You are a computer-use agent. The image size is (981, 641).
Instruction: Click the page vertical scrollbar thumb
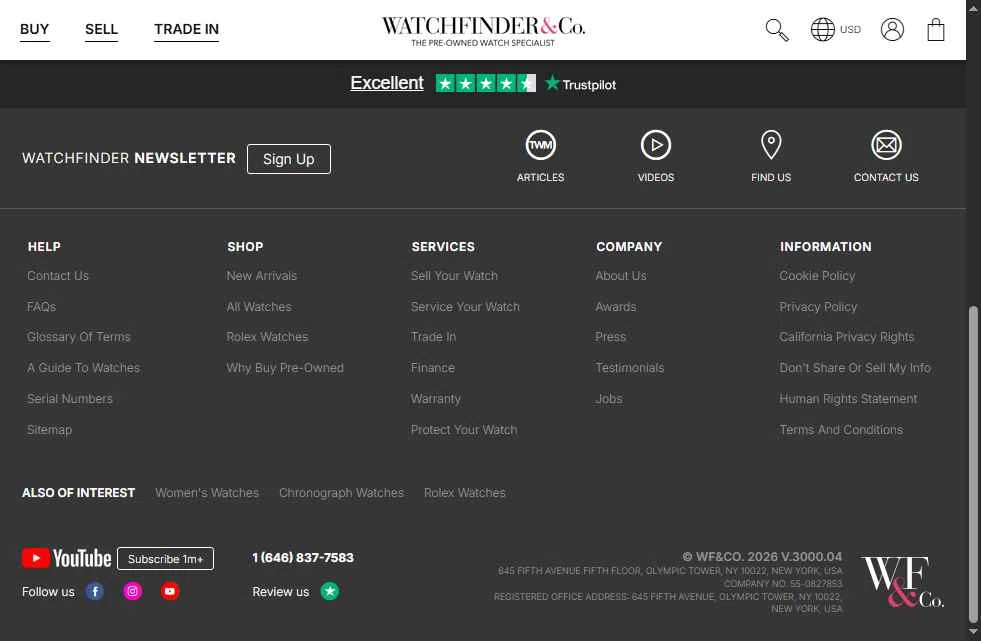[973, 463]
